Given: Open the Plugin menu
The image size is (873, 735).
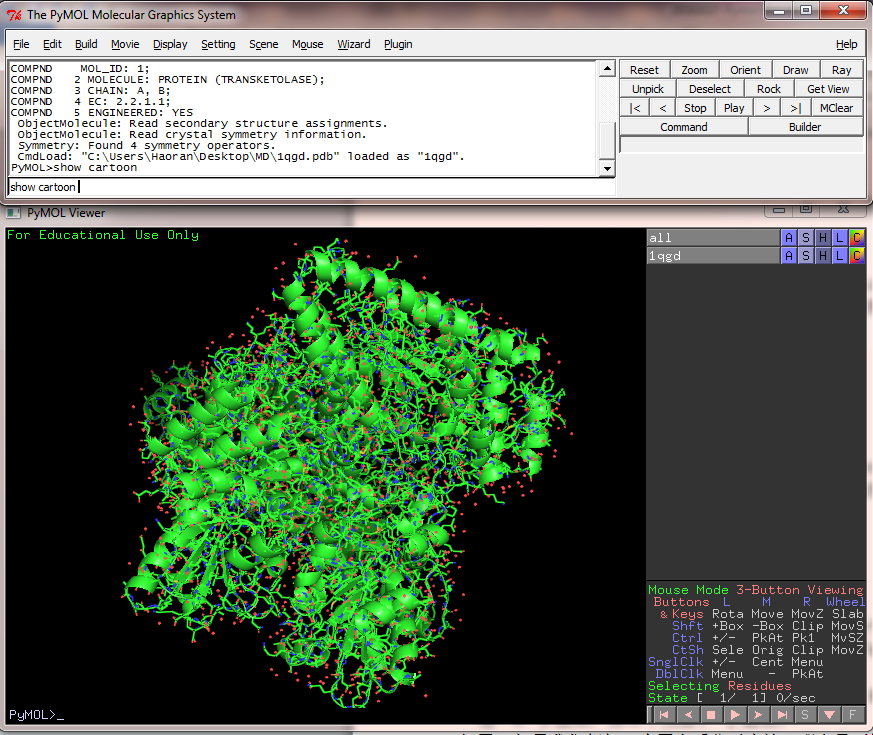Looking at the screenshot, I should (x=399, y=44).
